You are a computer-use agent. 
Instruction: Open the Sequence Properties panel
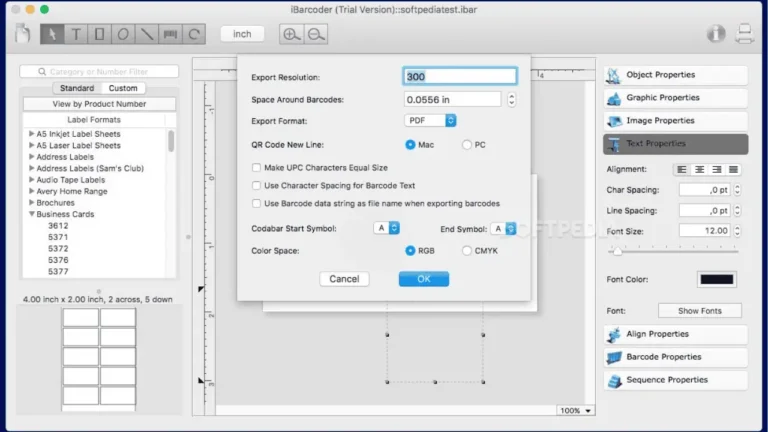[675, 381]
